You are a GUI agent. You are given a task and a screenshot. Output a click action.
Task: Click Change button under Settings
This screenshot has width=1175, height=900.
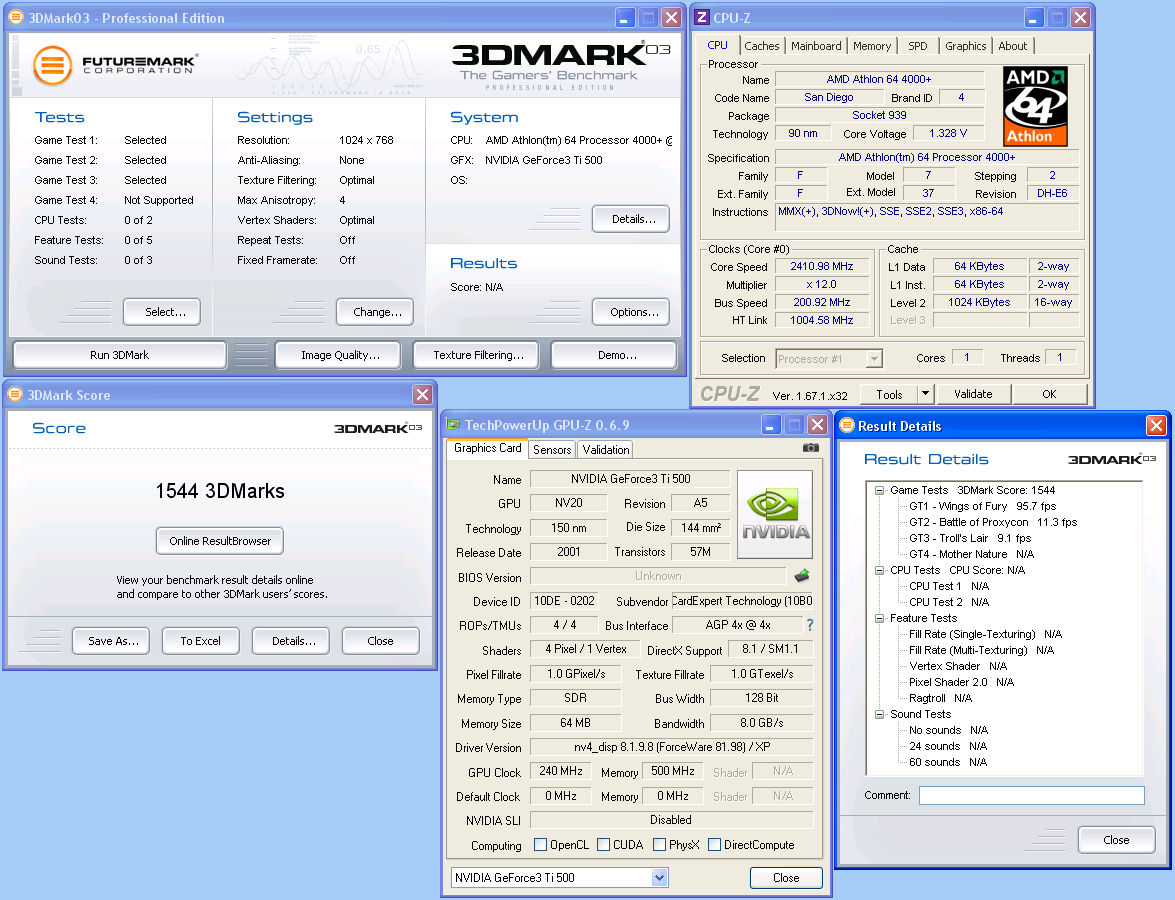376,312
